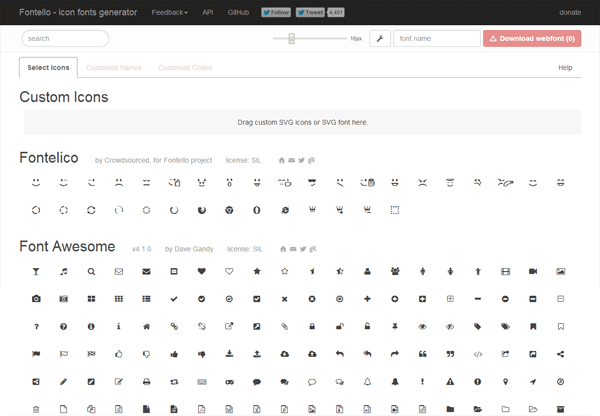The width and height of the screenshot is (600, 416).
Task: Select the plain question mark icon
Action: pos(36,326)
